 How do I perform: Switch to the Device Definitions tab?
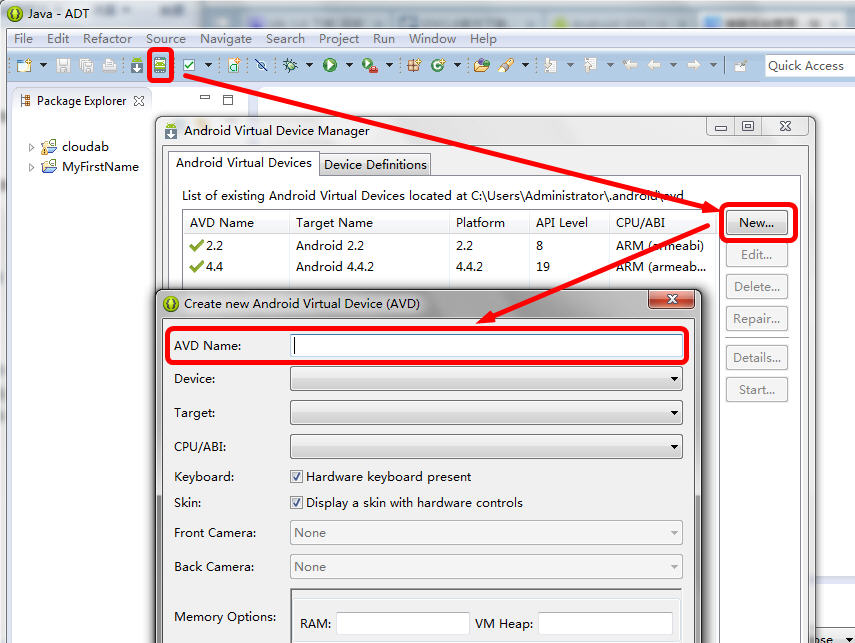pos(375,165)
